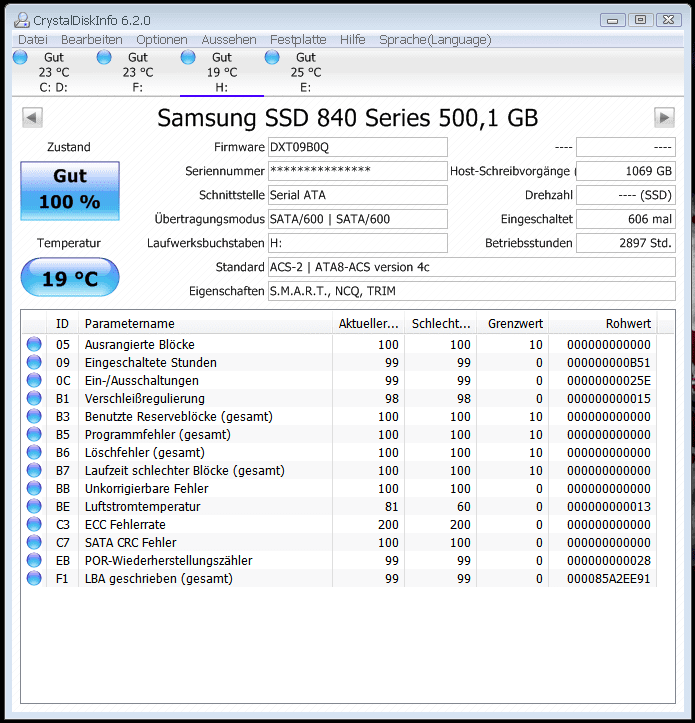This screenshot has height=723, width=695.
Task: Click the Eigenschaften S.M.A.R.T. field
Action: pos(472,291)
